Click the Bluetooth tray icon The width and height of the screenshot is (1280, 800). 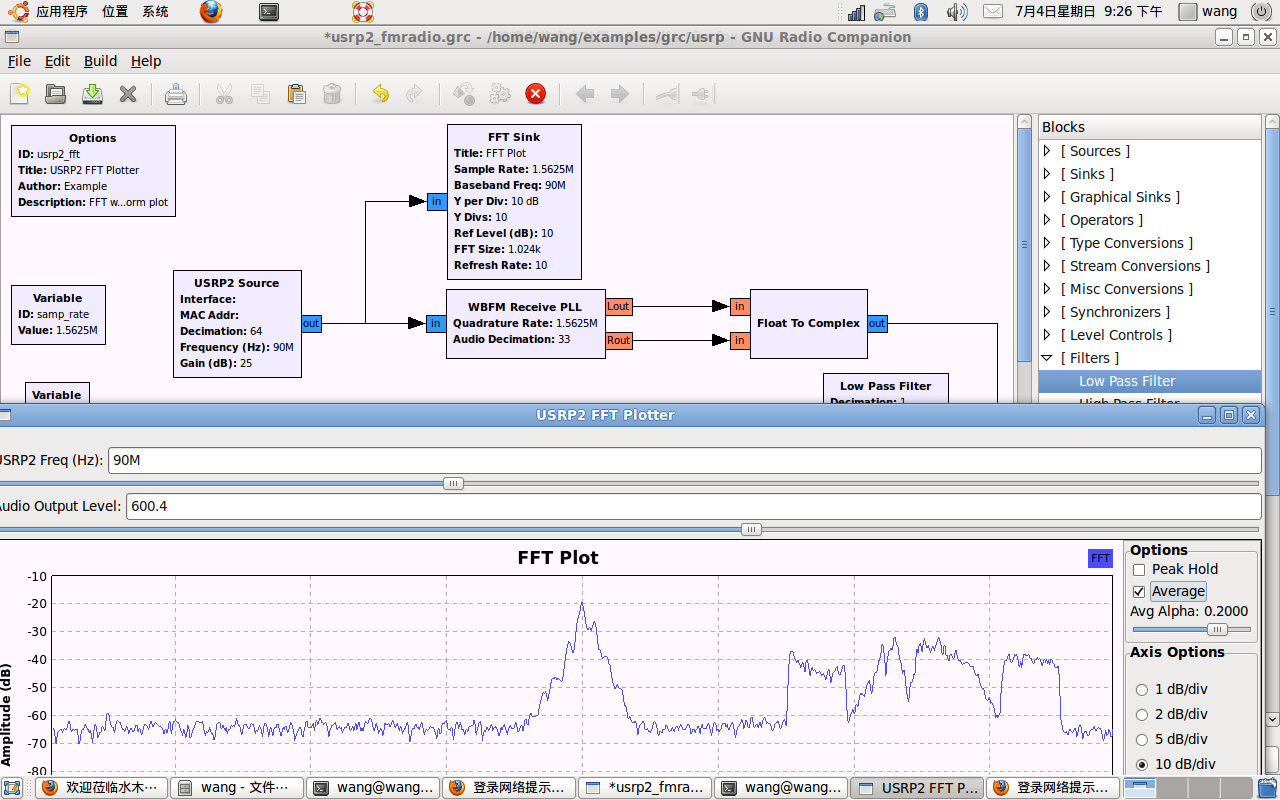coord(921,12)
